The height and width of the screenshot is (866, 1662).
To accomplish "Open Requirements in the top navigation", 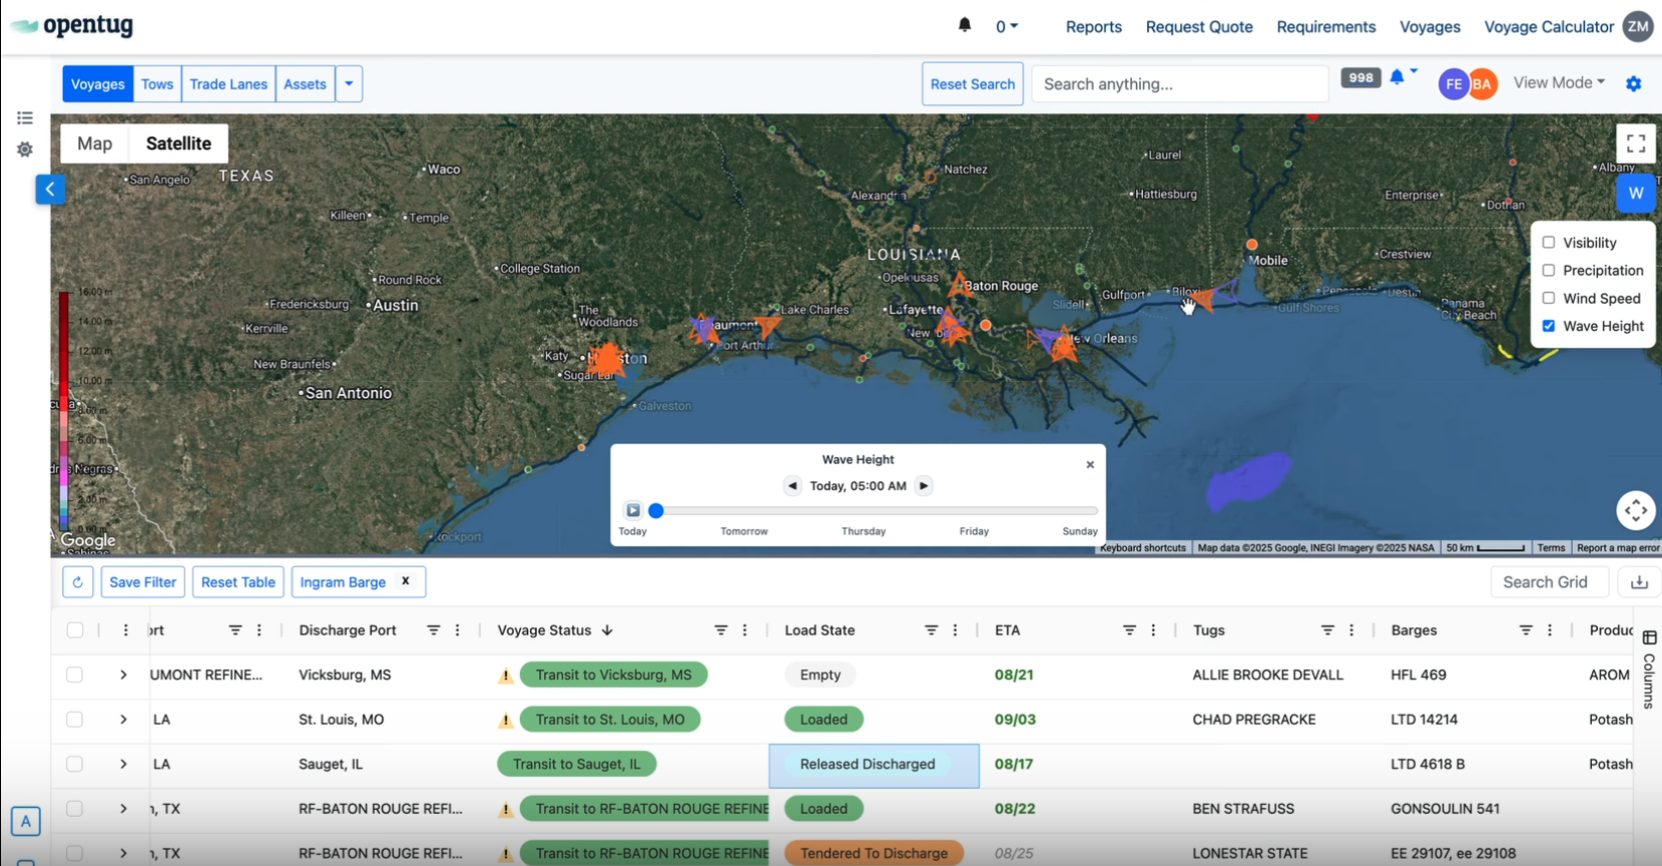I will (x=1326, y=27).
